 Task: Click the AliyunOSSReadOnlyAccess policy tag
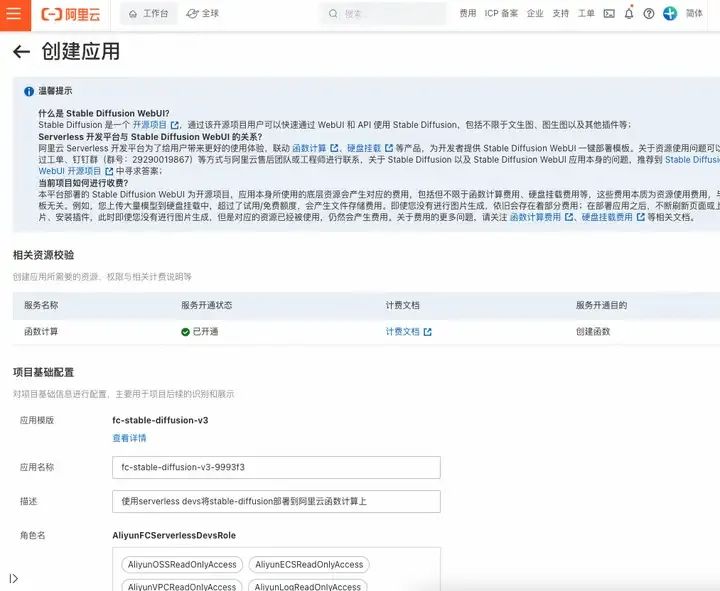(182, 565)
